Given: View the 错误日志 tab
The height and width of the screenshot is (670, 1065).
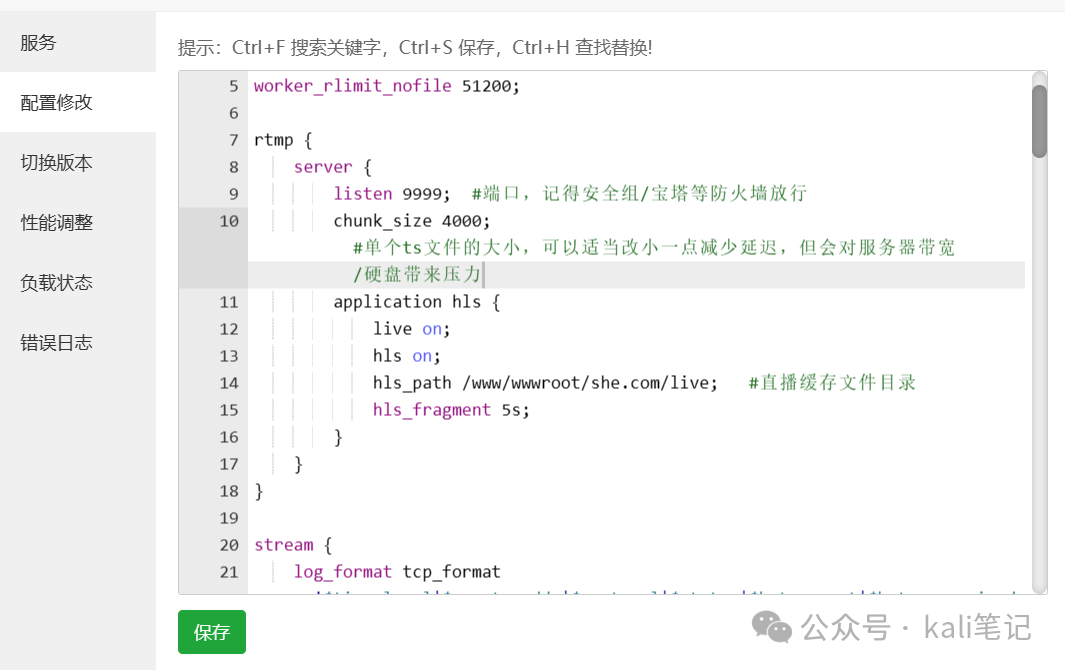Looking at the screenshot, I should point(57,343).
